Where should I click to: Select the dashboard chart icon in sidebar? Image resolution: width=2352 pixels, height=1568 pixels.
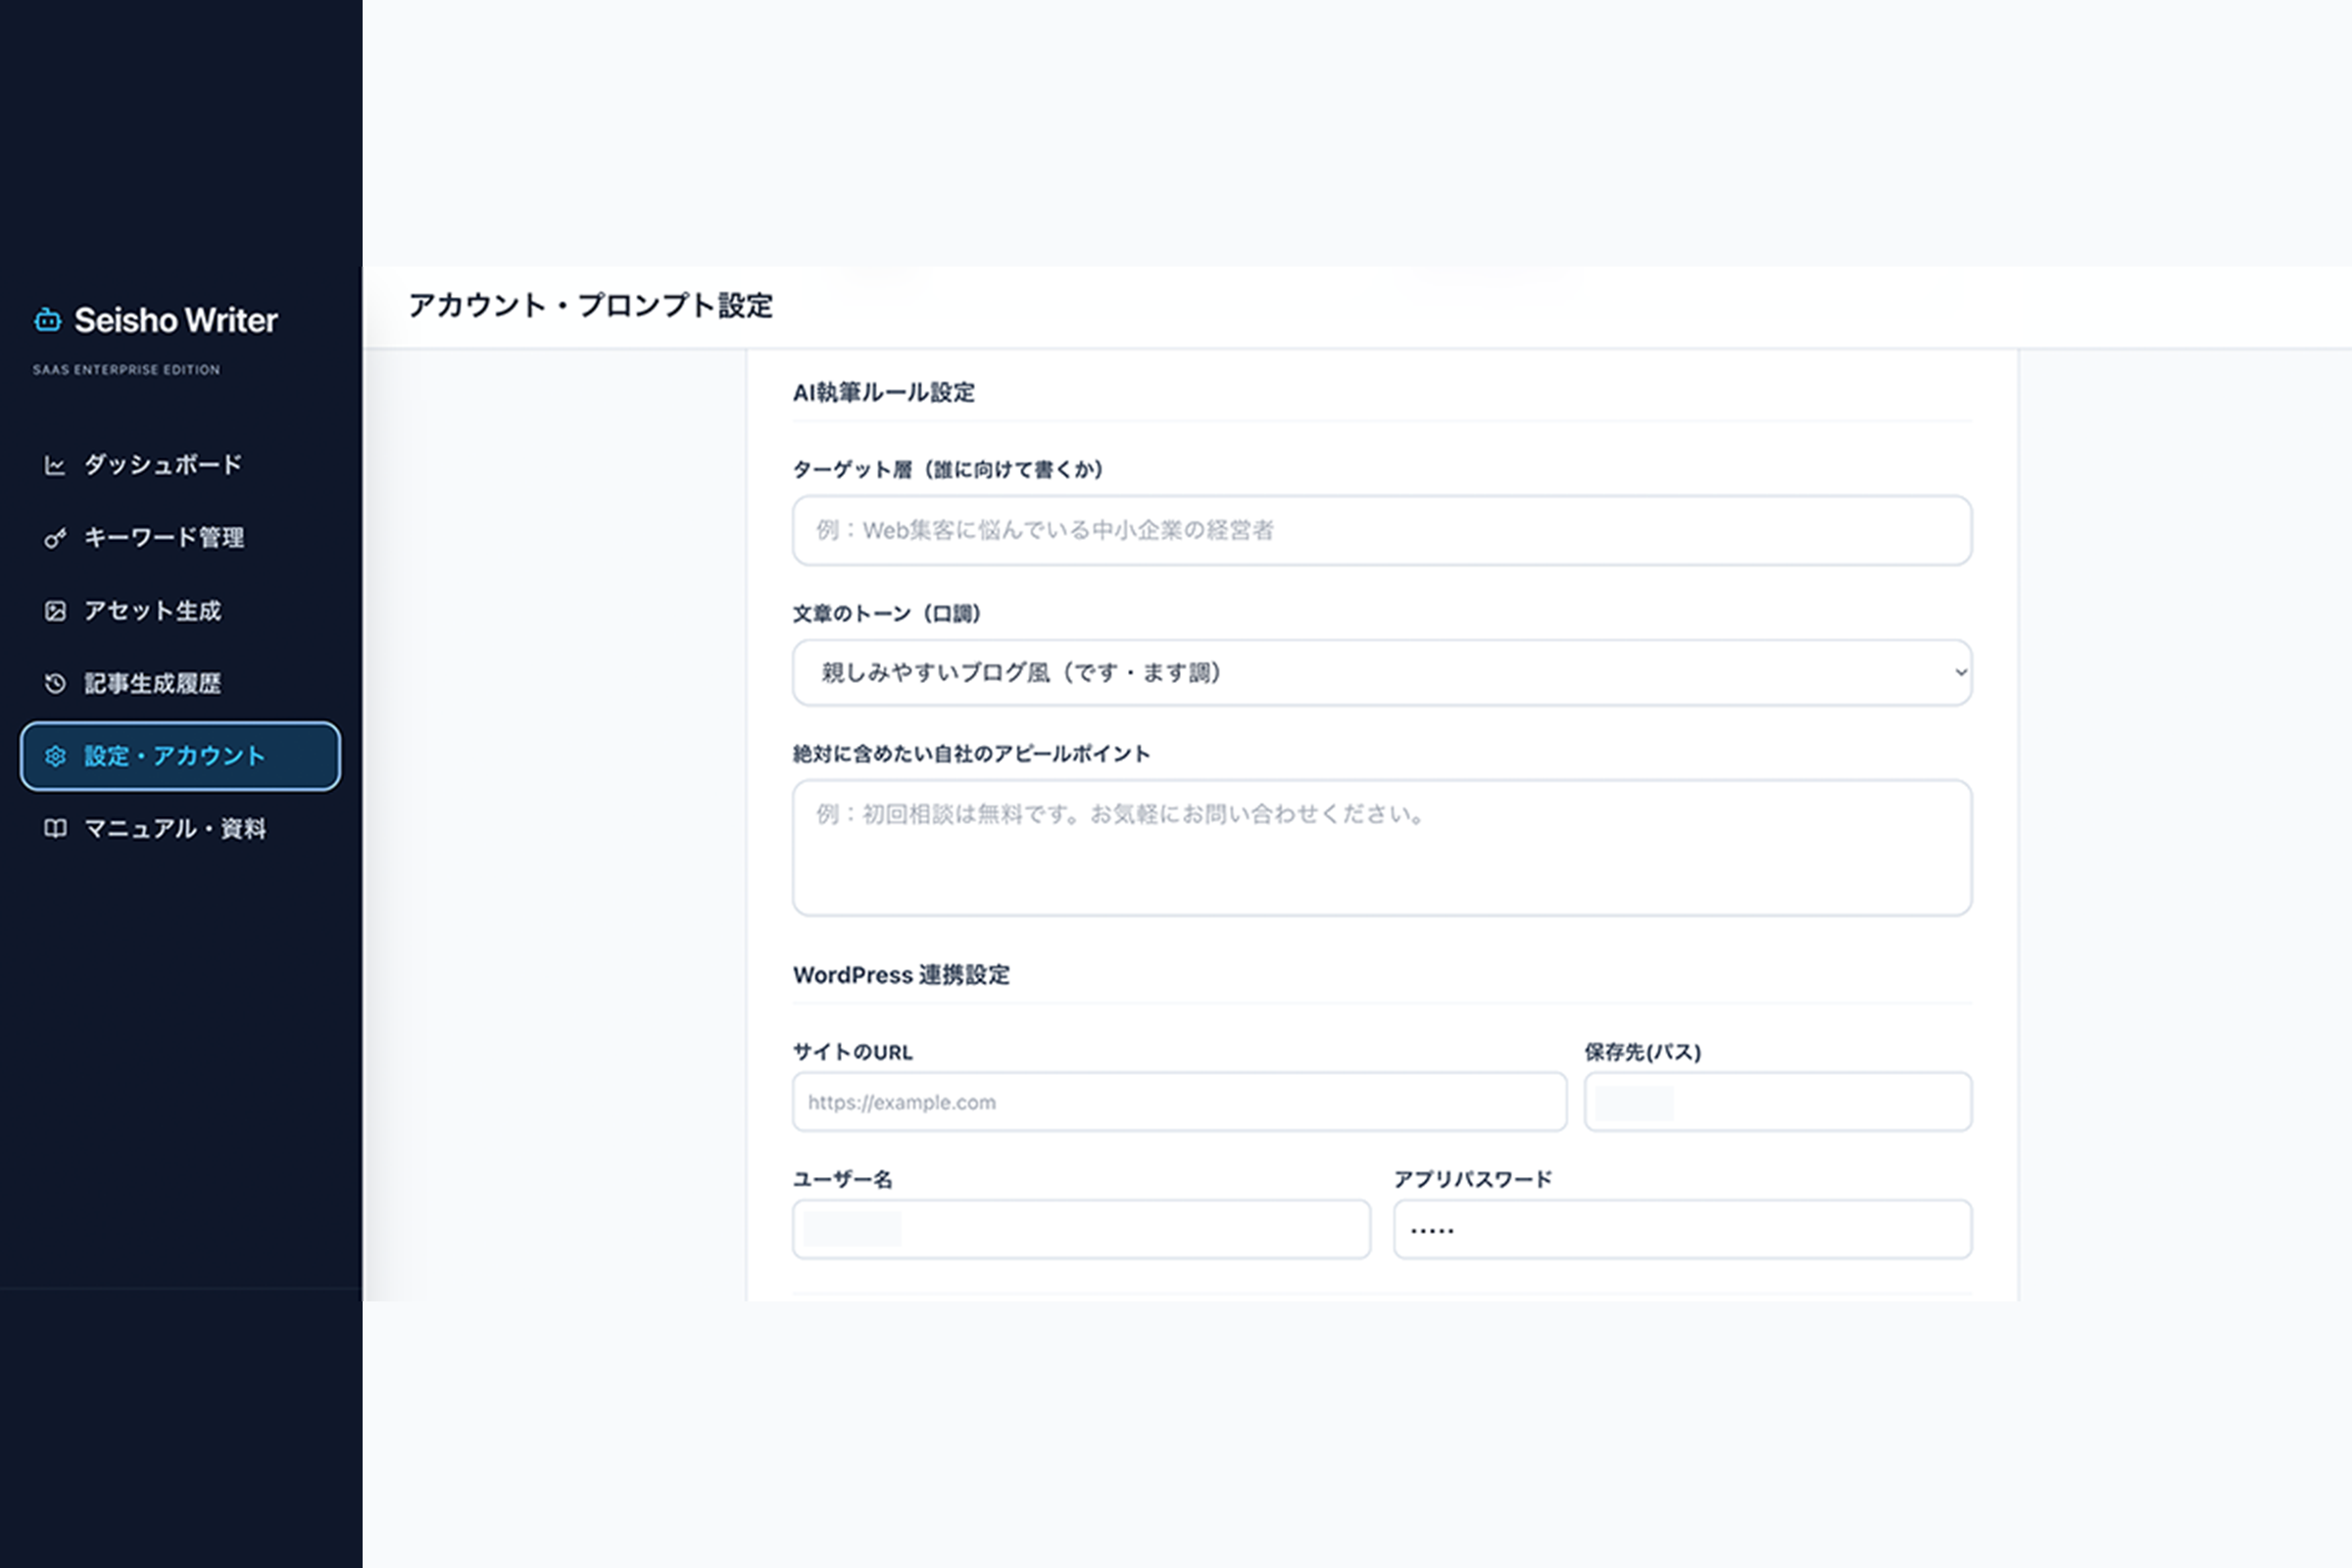click(55, 464)
